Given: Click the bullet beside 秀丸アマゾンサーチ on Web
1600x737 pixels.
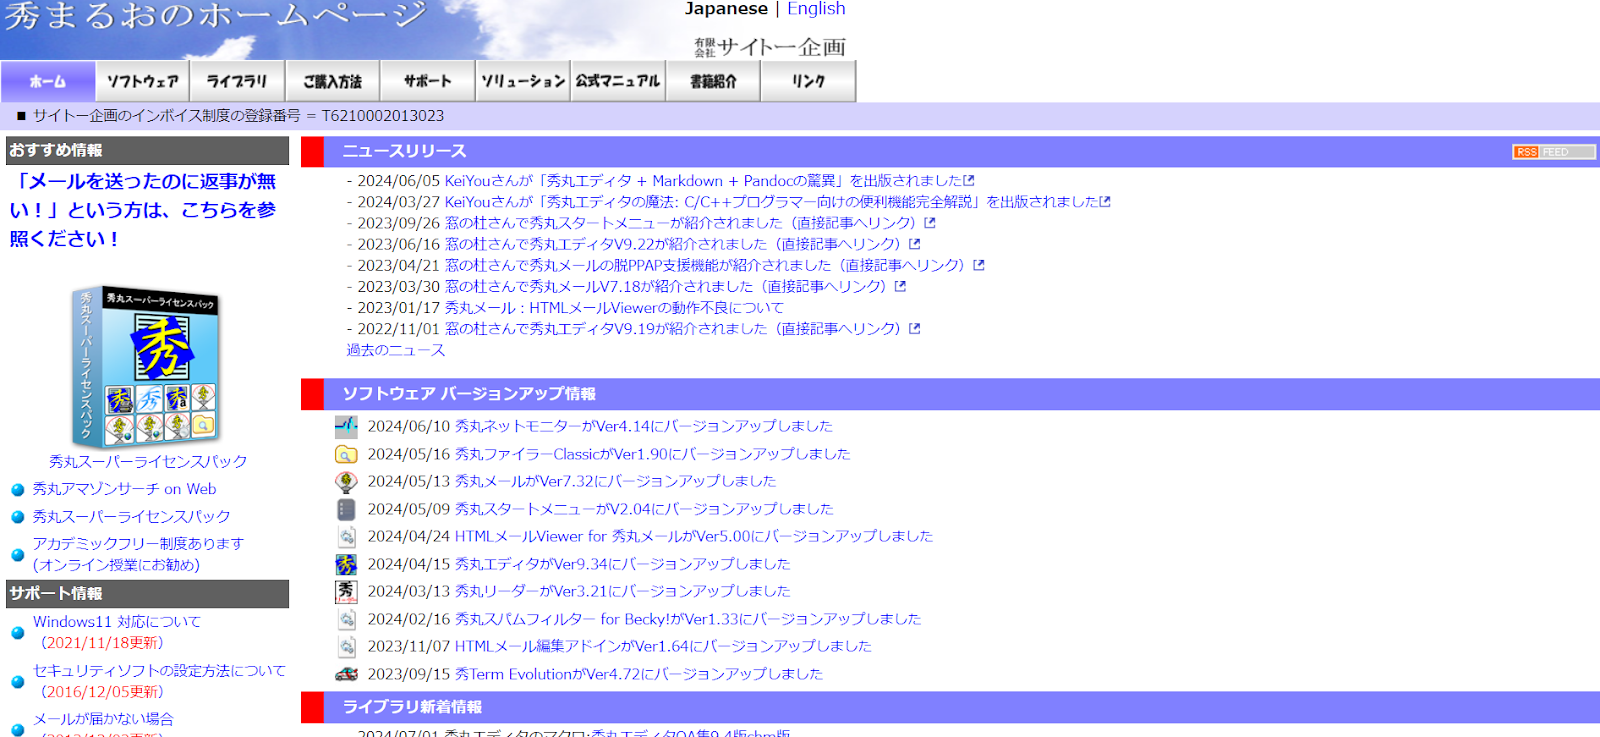Looking at the screenshot, I should coord(18,490).
